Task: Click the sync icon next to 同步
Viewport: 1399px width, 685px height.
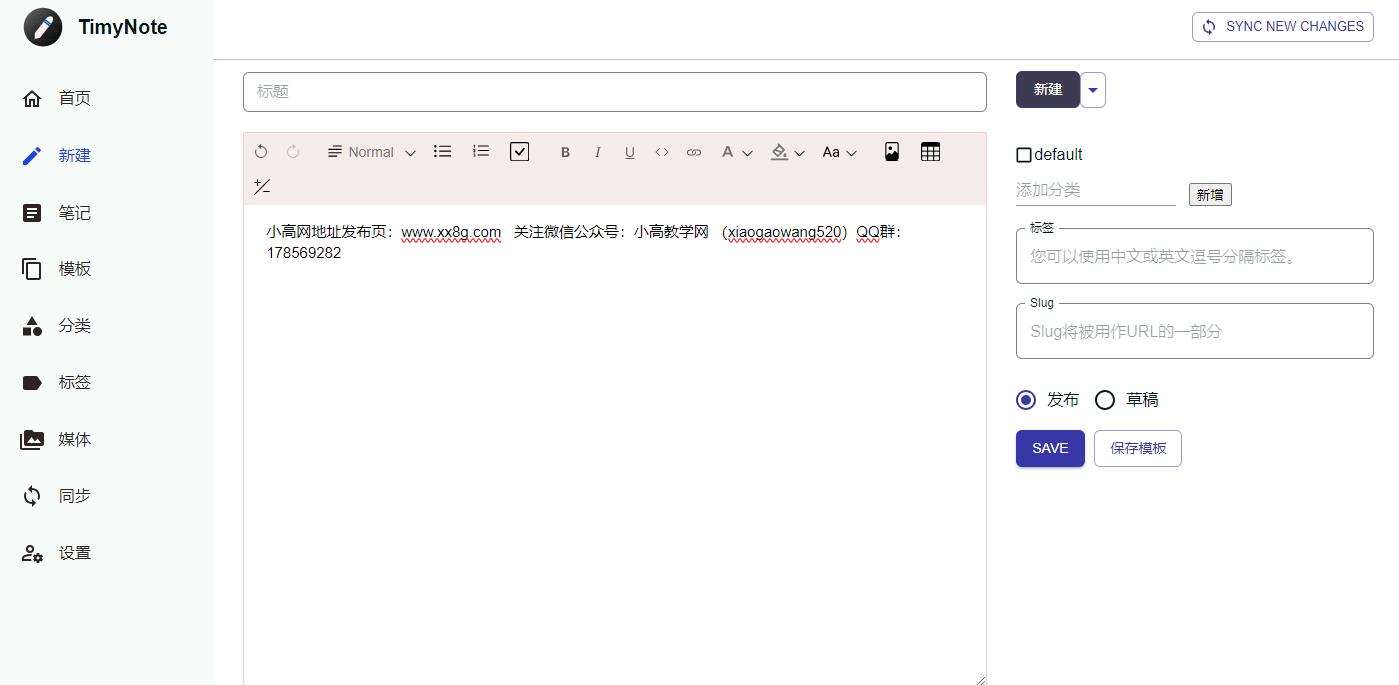Action: [32, 496]
